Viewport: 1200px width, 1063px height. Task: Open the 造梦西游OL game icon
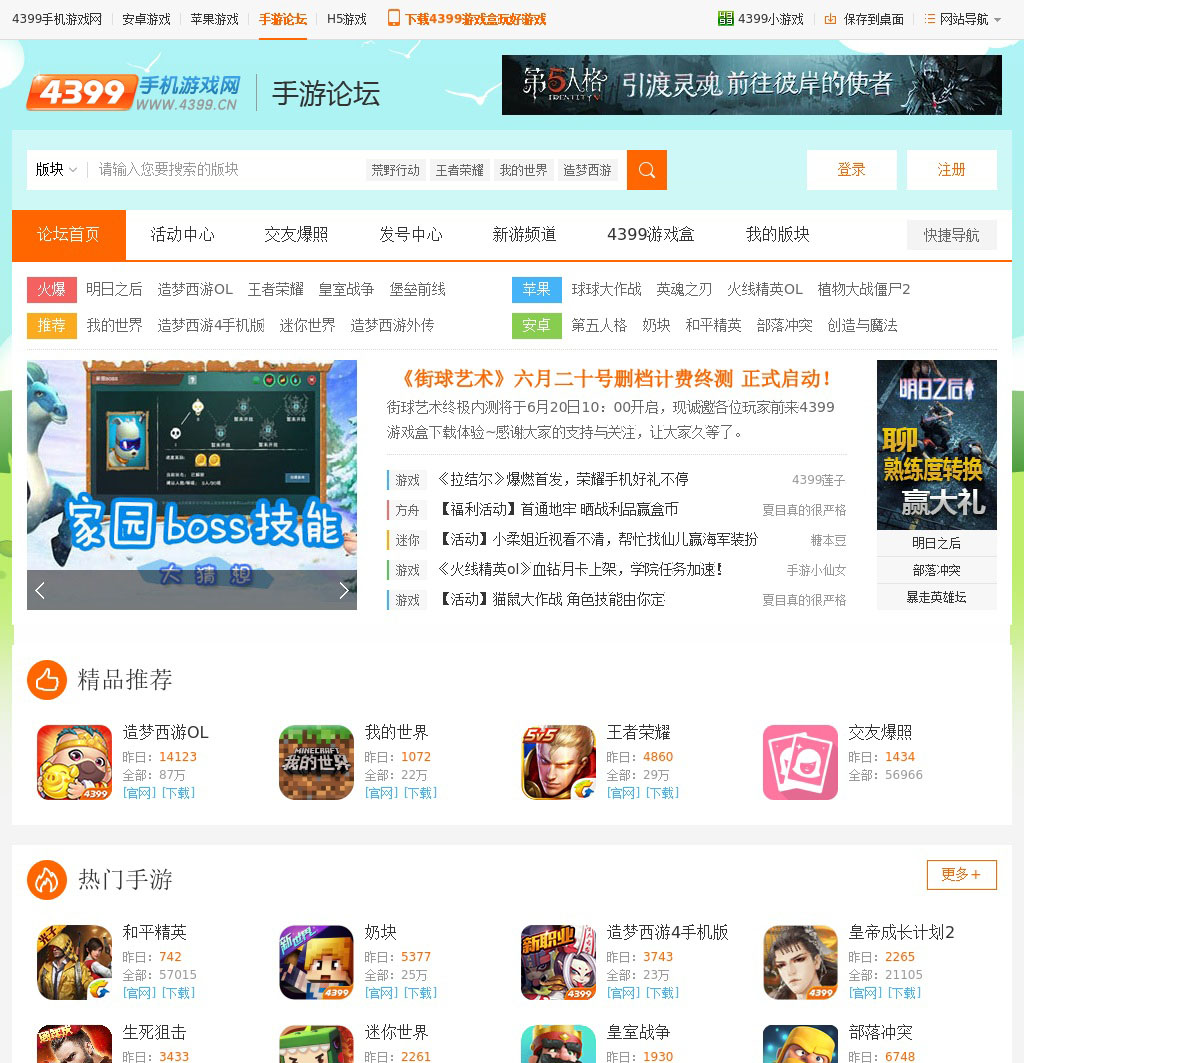coord(74,762)
